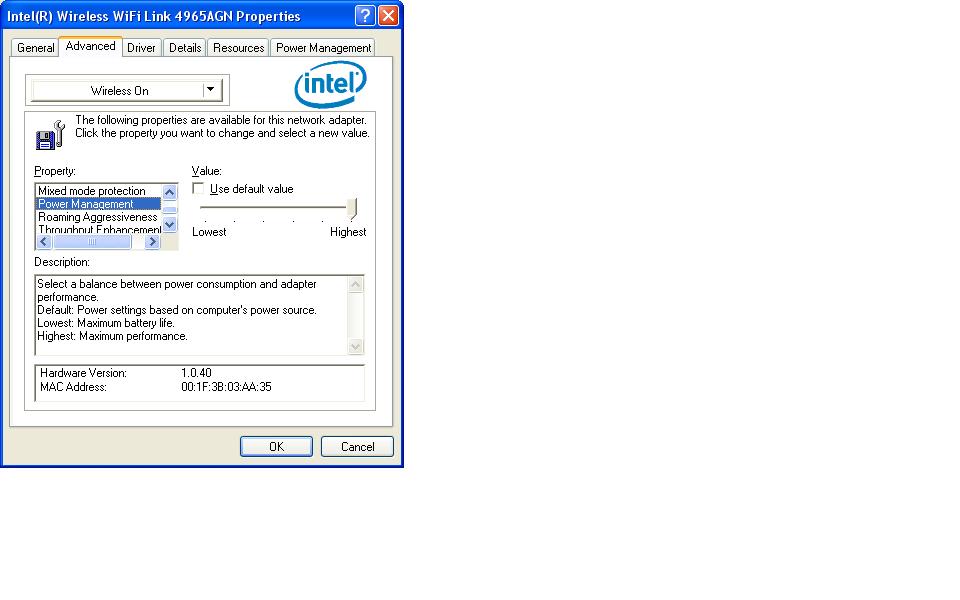Click the Wireless On combo box
This screenshot has height=600, width=960.
(127, 91)
